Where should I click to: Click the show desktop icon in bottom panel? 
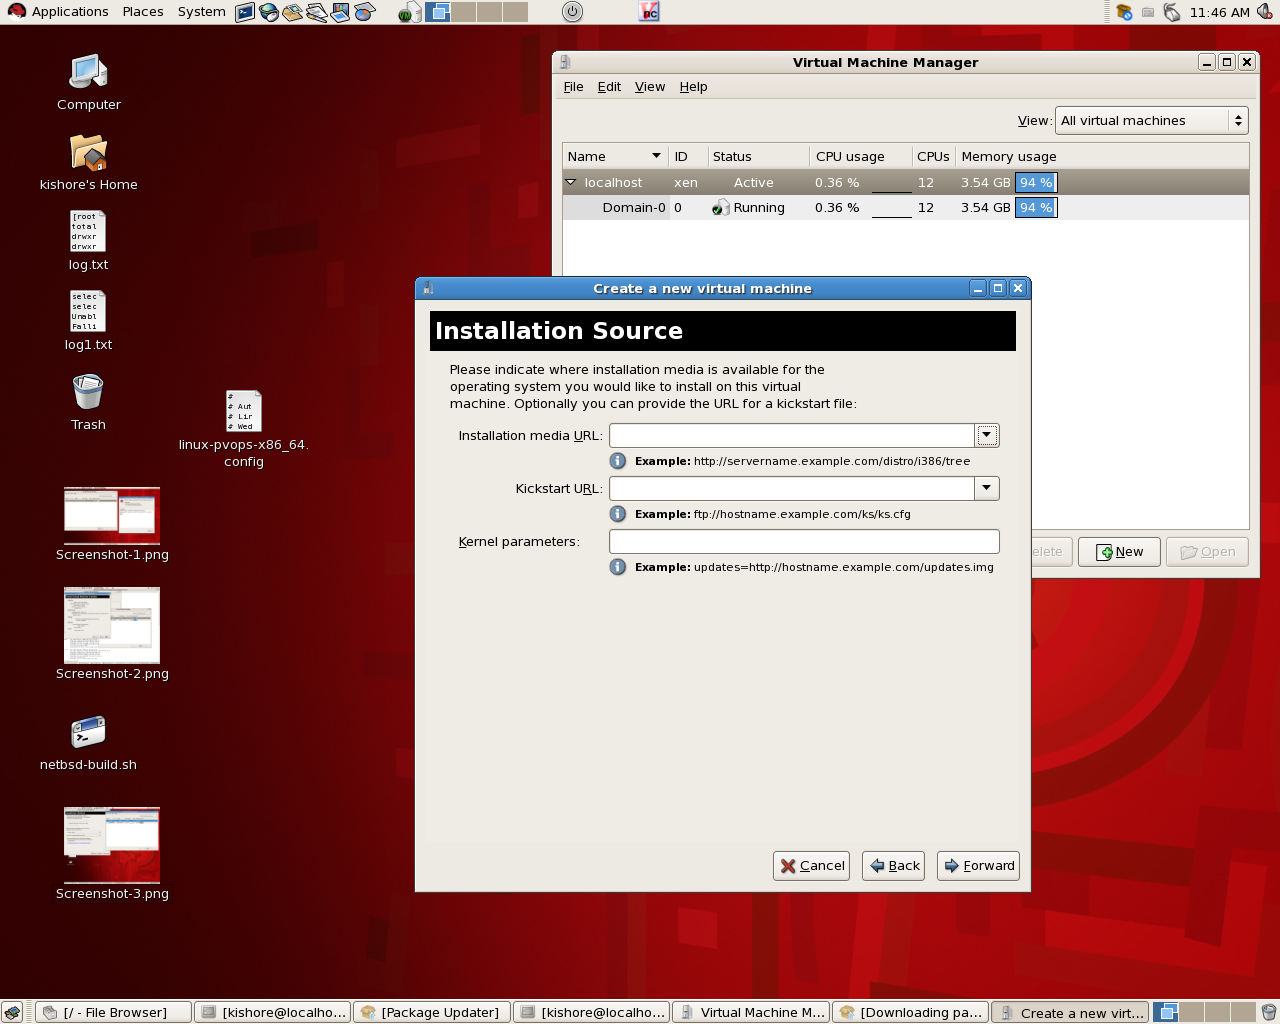click(12, 1012)
